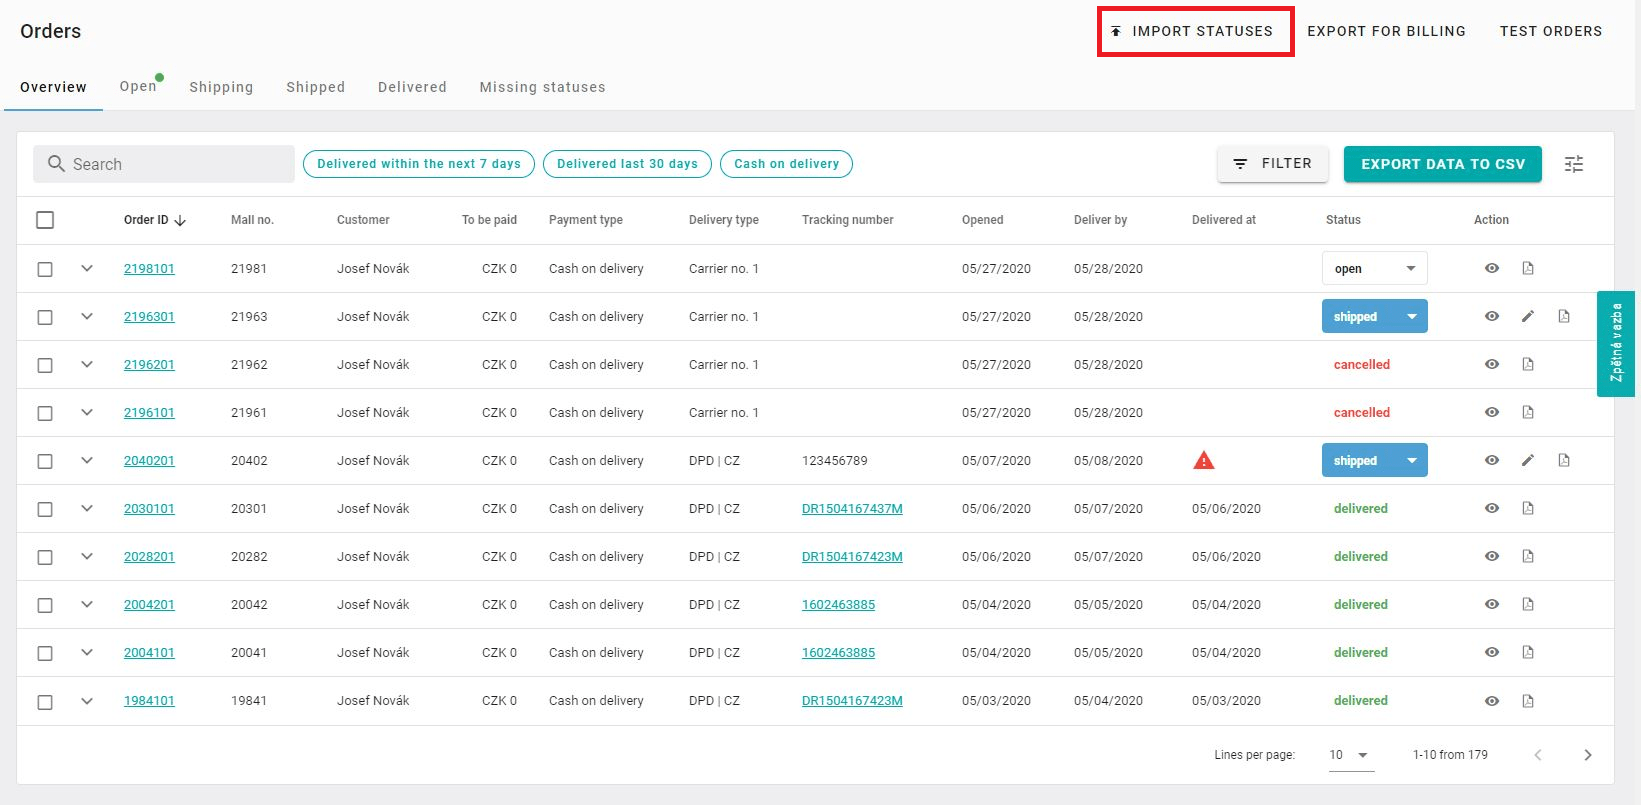Switch to the Open tab
Viewport: 1641px width, 805px height.
point(138,86)
